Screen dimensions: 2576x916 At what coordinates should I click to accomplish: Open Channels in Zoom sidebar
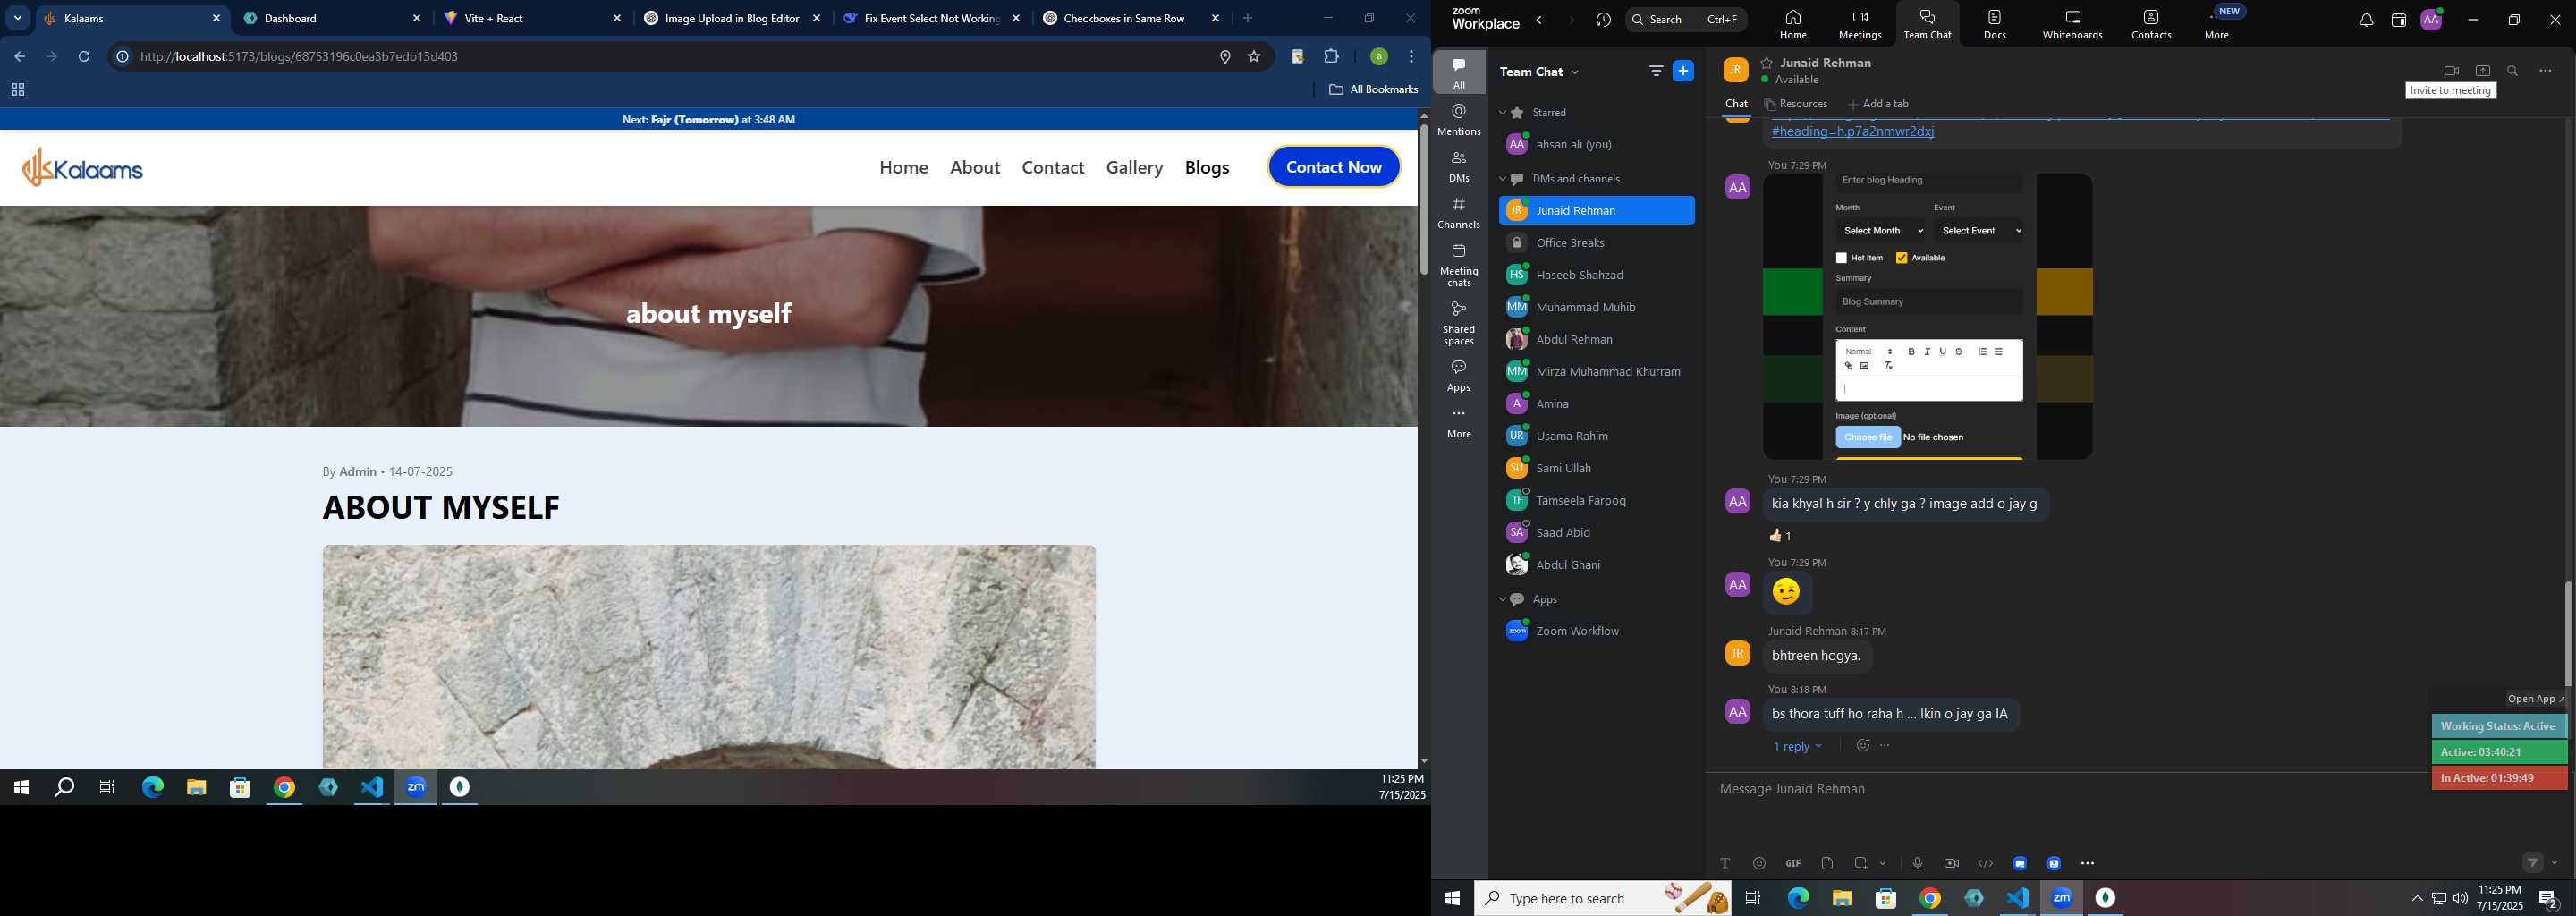pyautogui.click(x=1459, y=213)
